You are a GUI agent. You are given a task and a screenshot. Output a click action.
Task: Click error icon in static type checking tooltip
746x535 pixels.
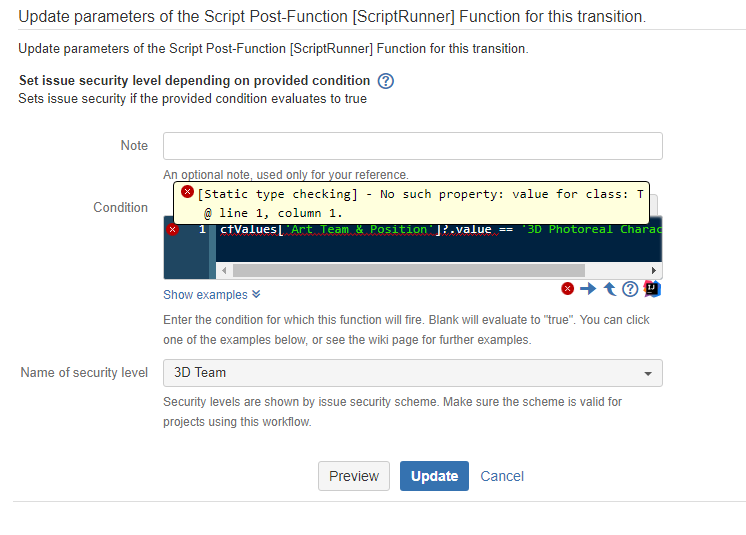click(187, 192)
